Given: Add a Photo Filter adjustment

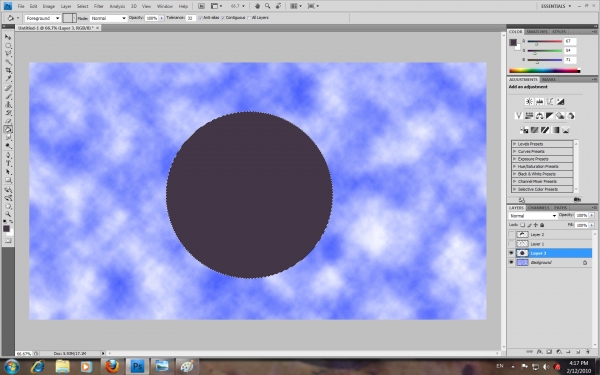Looking at the screenshot, I should (x=560, y=115).
